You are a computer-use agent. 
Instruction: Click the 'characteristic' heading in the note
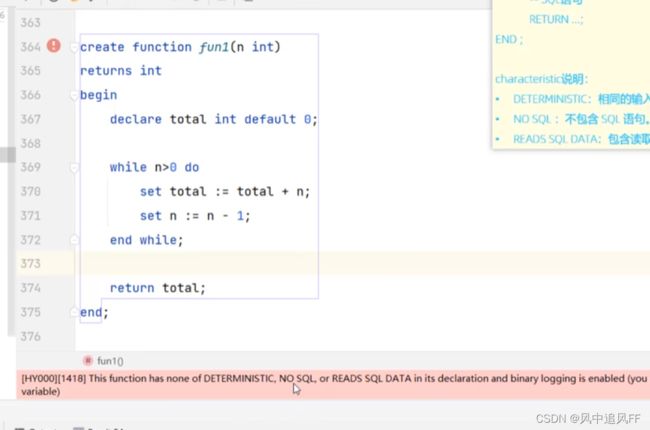click(x=541, y=79)
